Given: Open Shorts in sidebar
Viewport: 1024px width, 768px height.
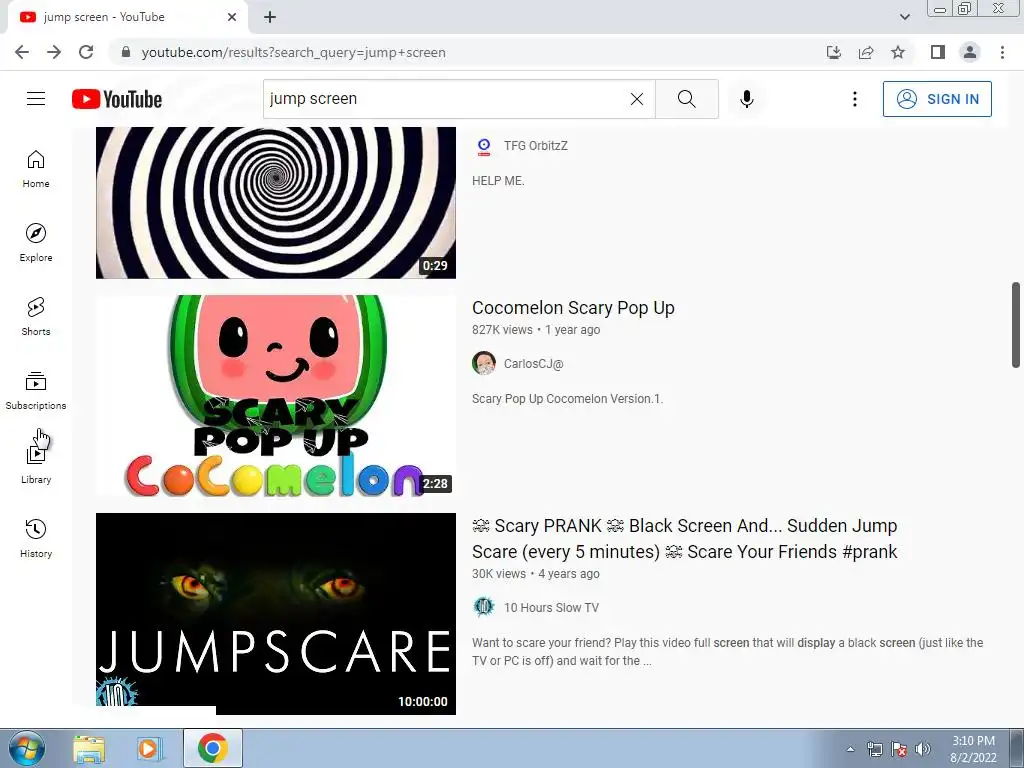Looking at the screenshot, I should click(x=36, y=317).
